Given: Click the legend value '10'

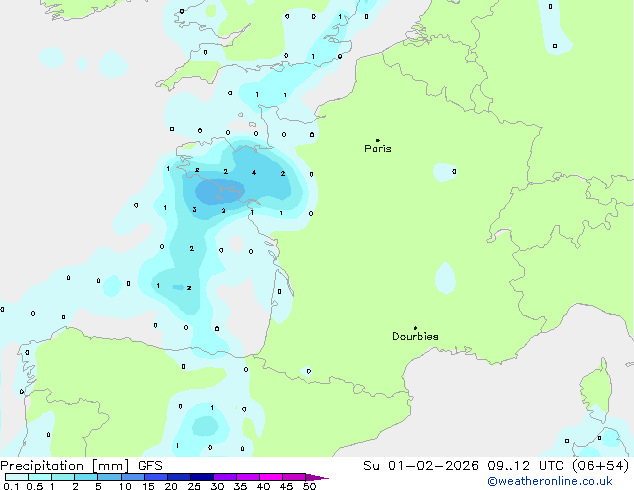Looking at the screenshot, I should 125,486.
